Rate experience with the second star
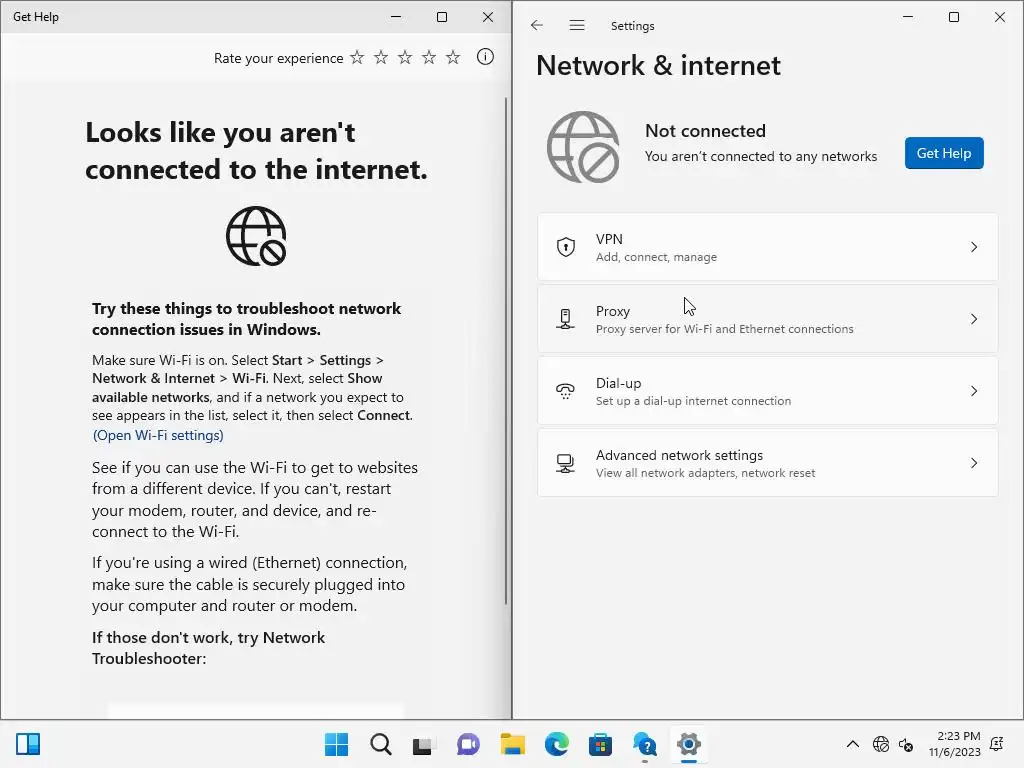 (x=381, y=57)
